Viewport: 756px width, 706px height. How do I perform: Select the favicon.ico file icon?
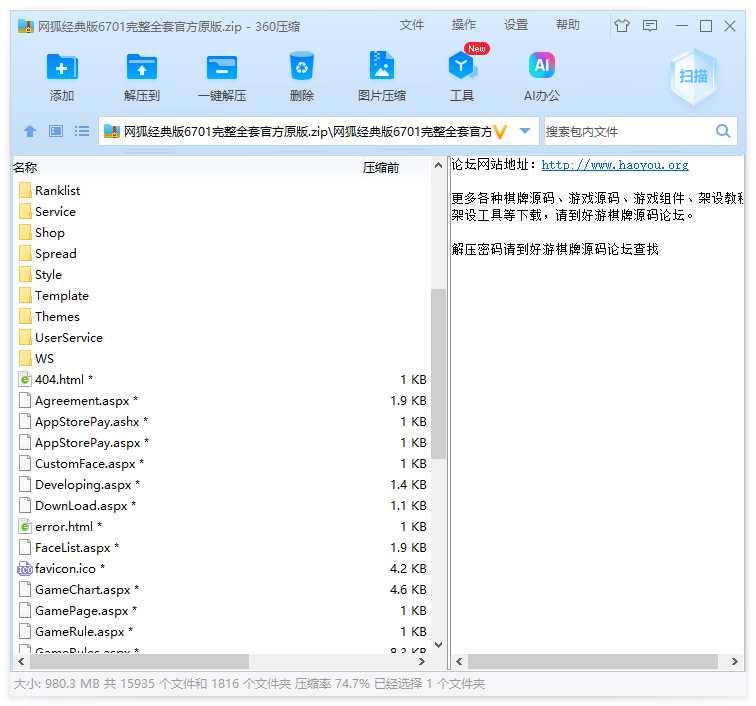tap(25, 569)
